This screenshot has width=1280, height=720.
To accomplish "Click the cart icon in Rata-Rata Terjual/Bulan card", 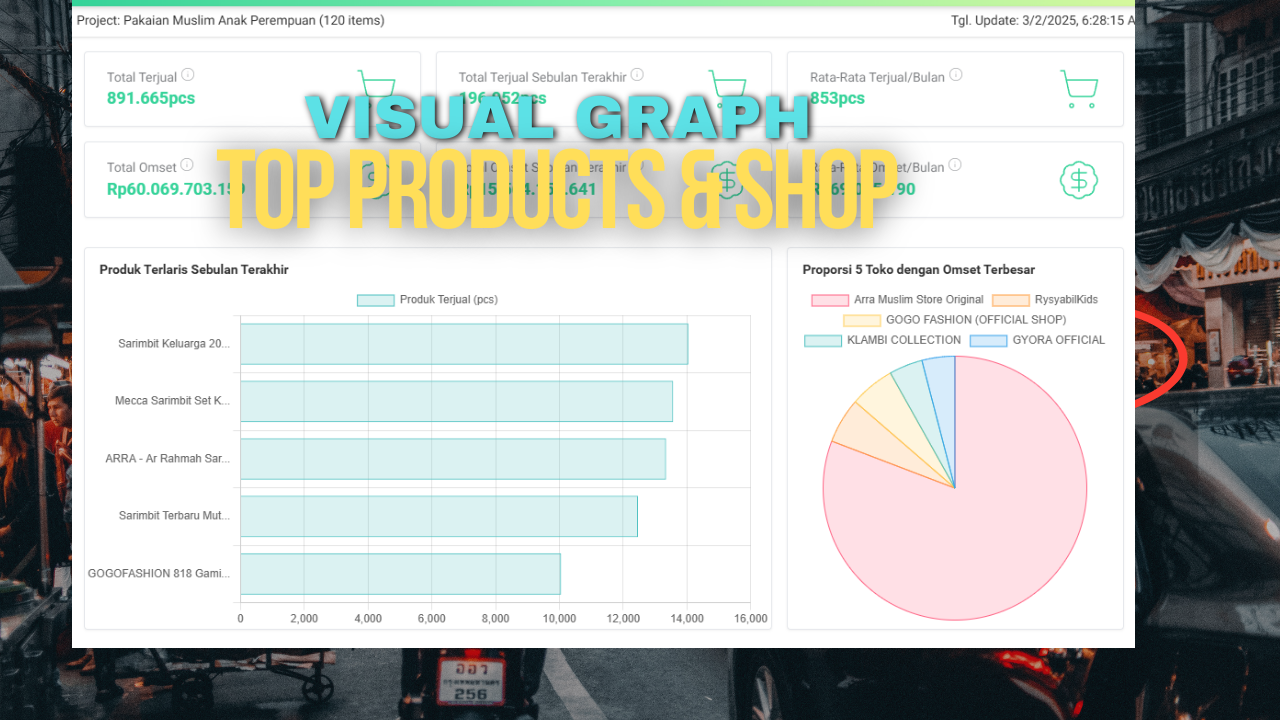I will [1079, 88].
